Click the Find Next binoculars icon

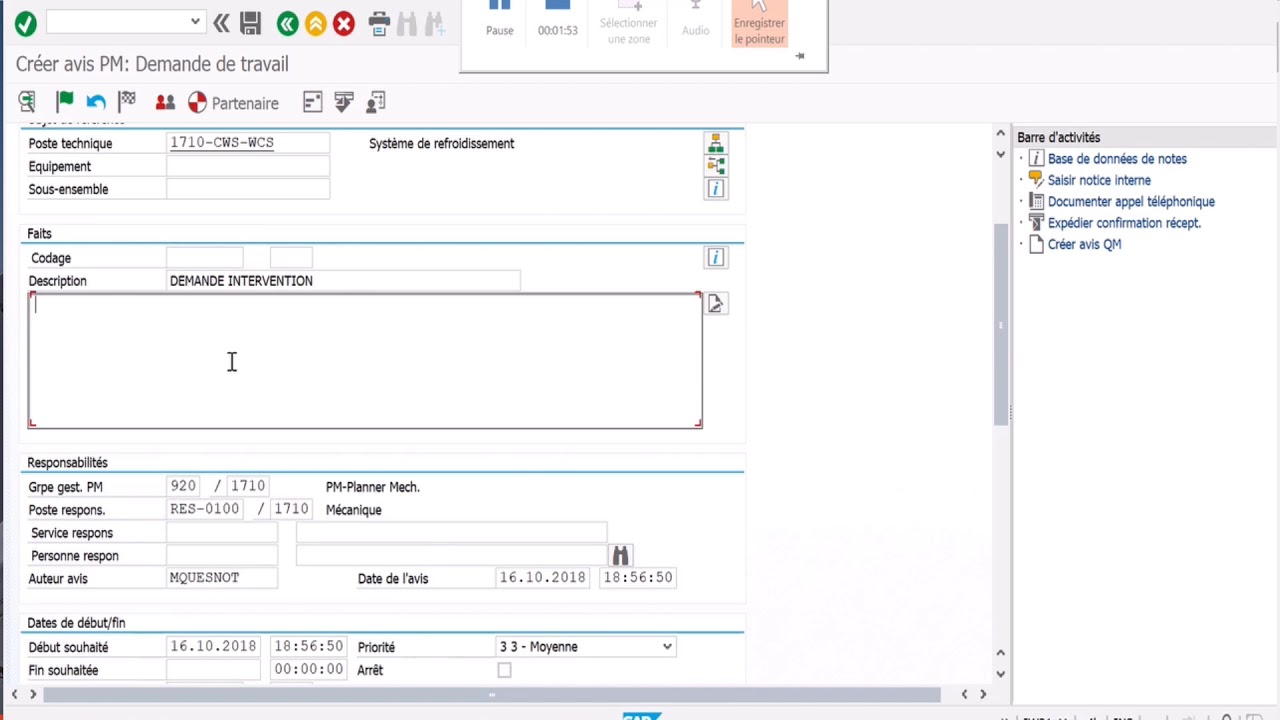tap(434, 22)
